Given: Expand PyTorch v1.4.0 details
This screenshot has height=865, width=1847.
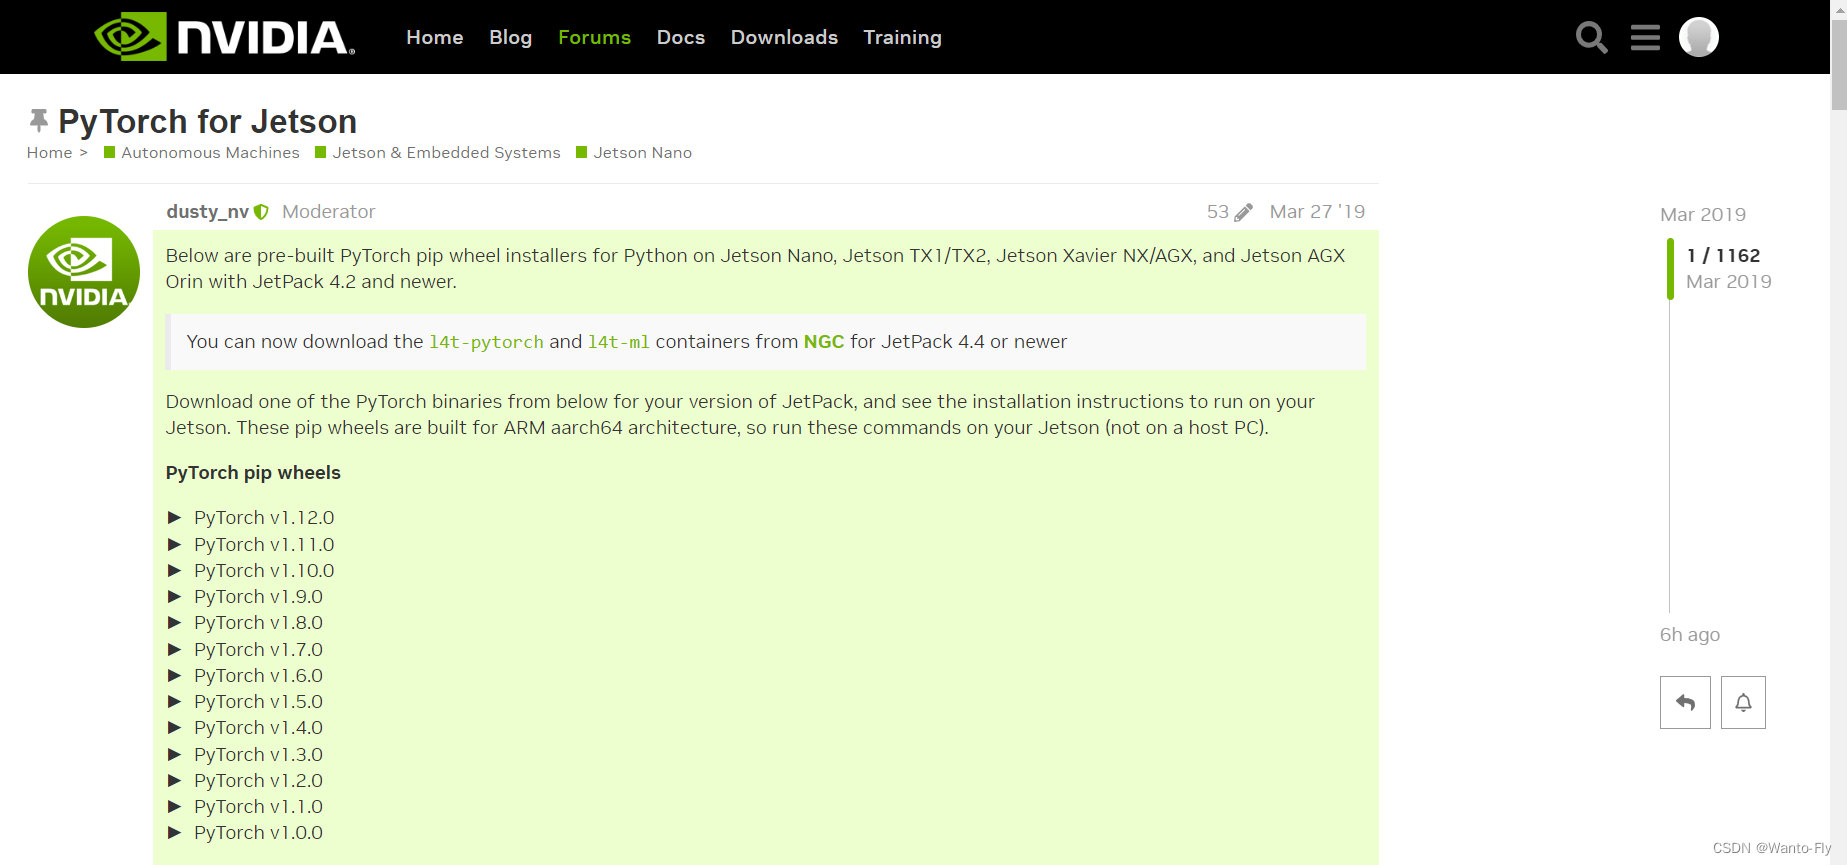Looking at the screenshot, I should tap(245, 728).
